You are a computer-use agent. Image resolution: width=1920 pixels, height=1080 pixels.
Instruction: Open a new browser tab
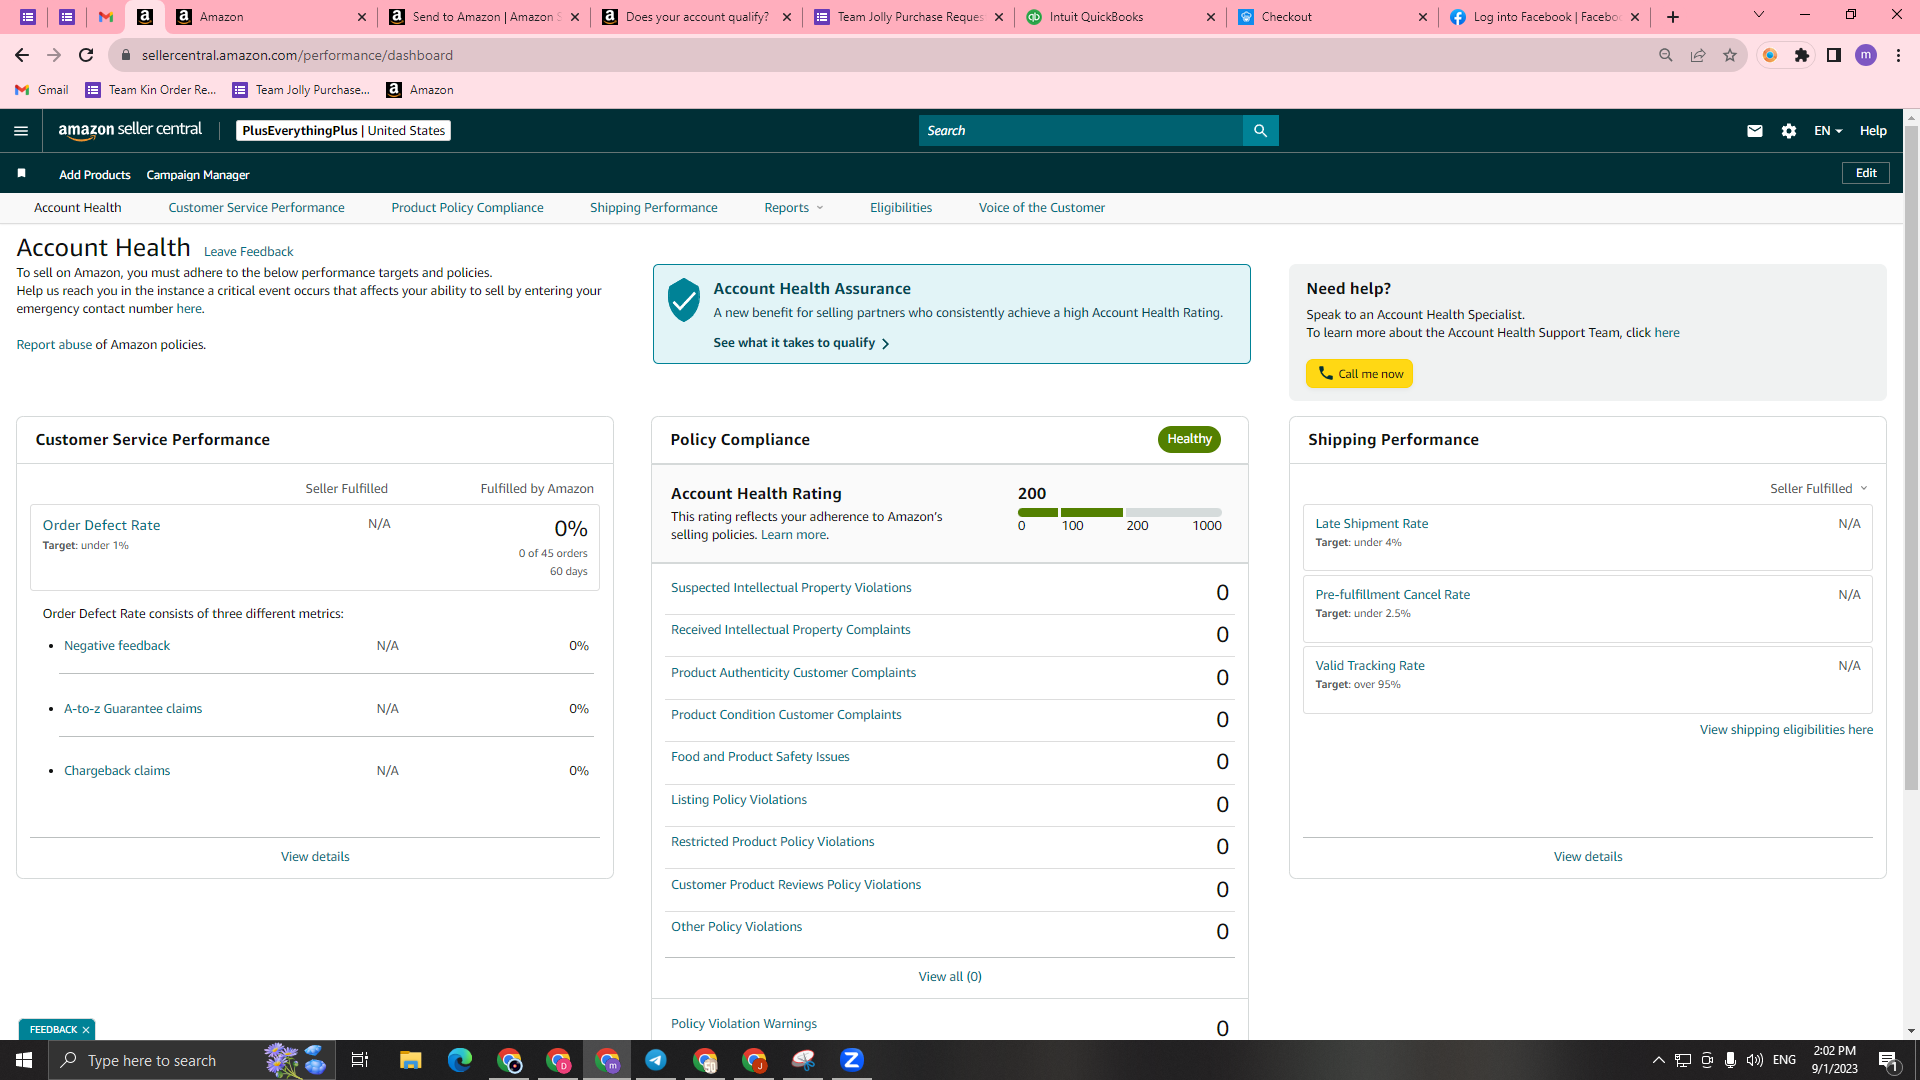click(1673, 17)
